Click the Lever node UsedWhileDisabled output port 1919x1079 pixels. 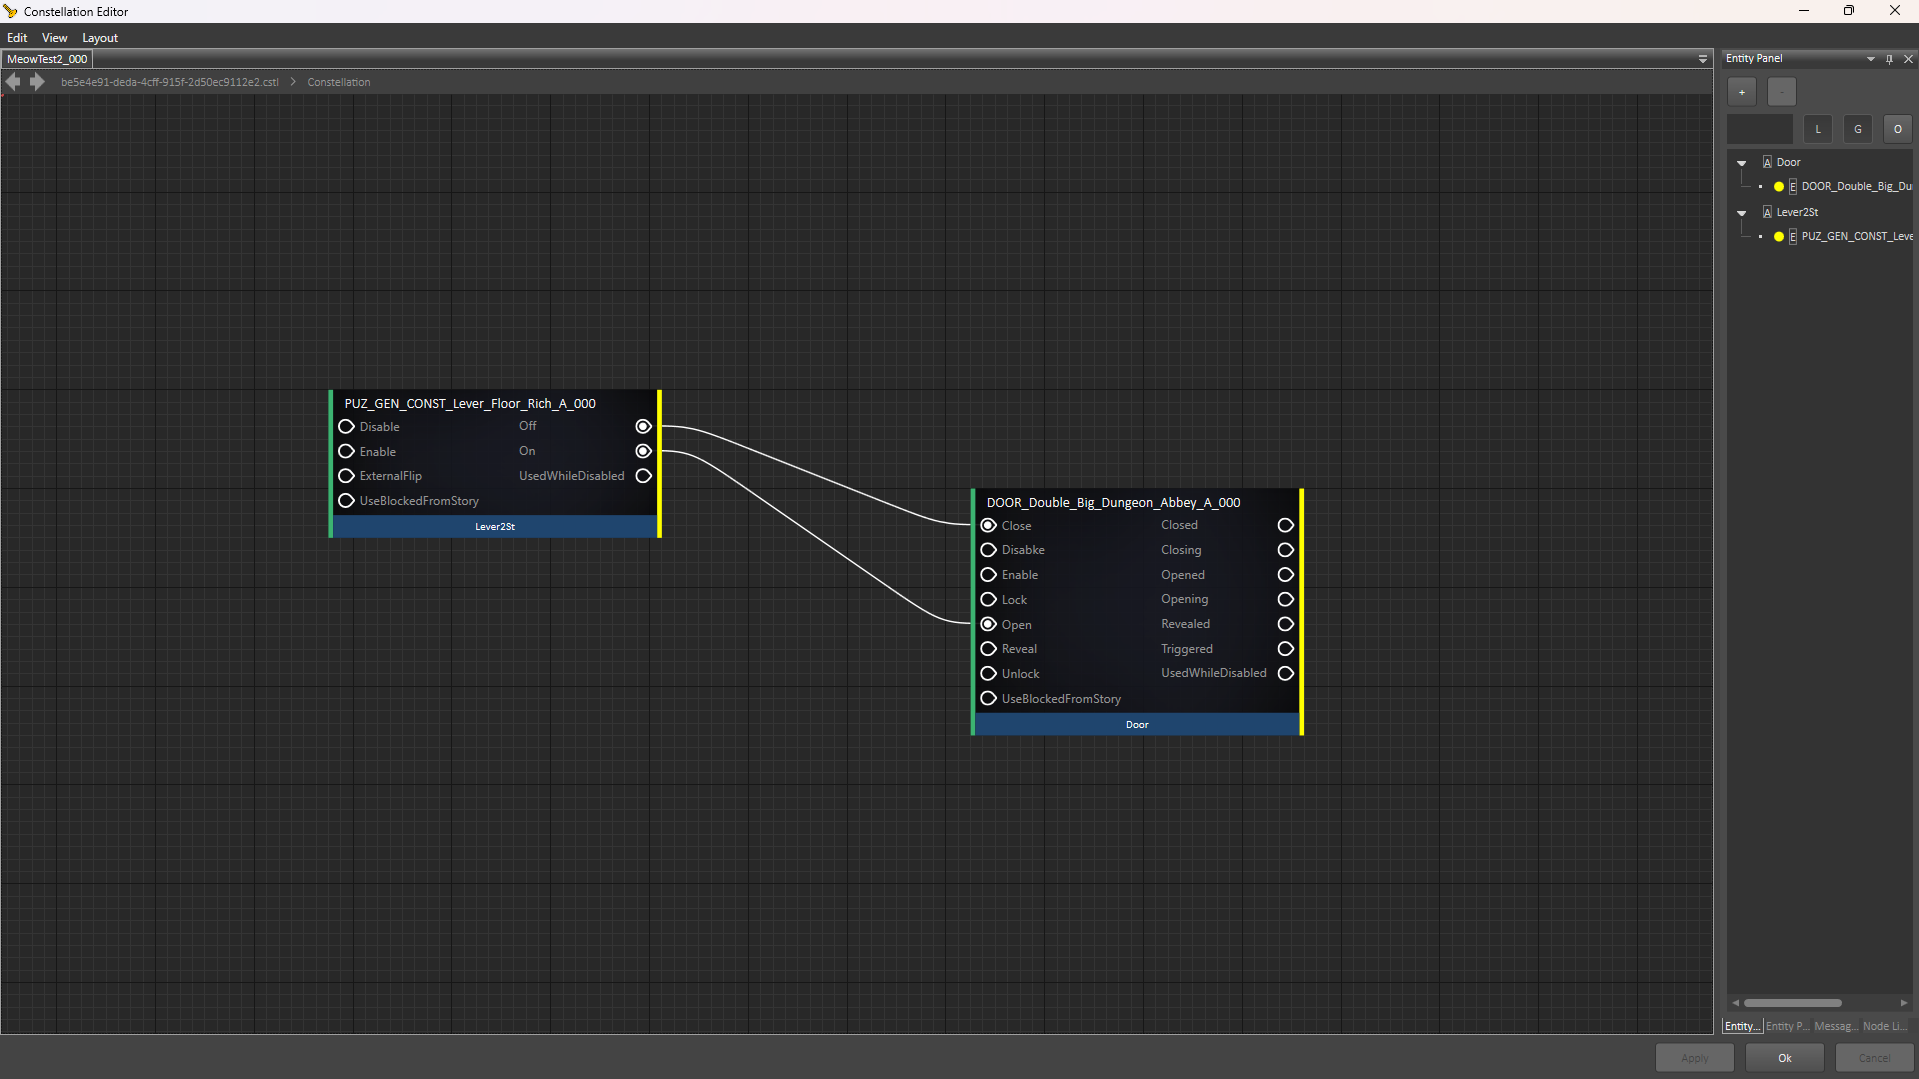coord(644,476)
